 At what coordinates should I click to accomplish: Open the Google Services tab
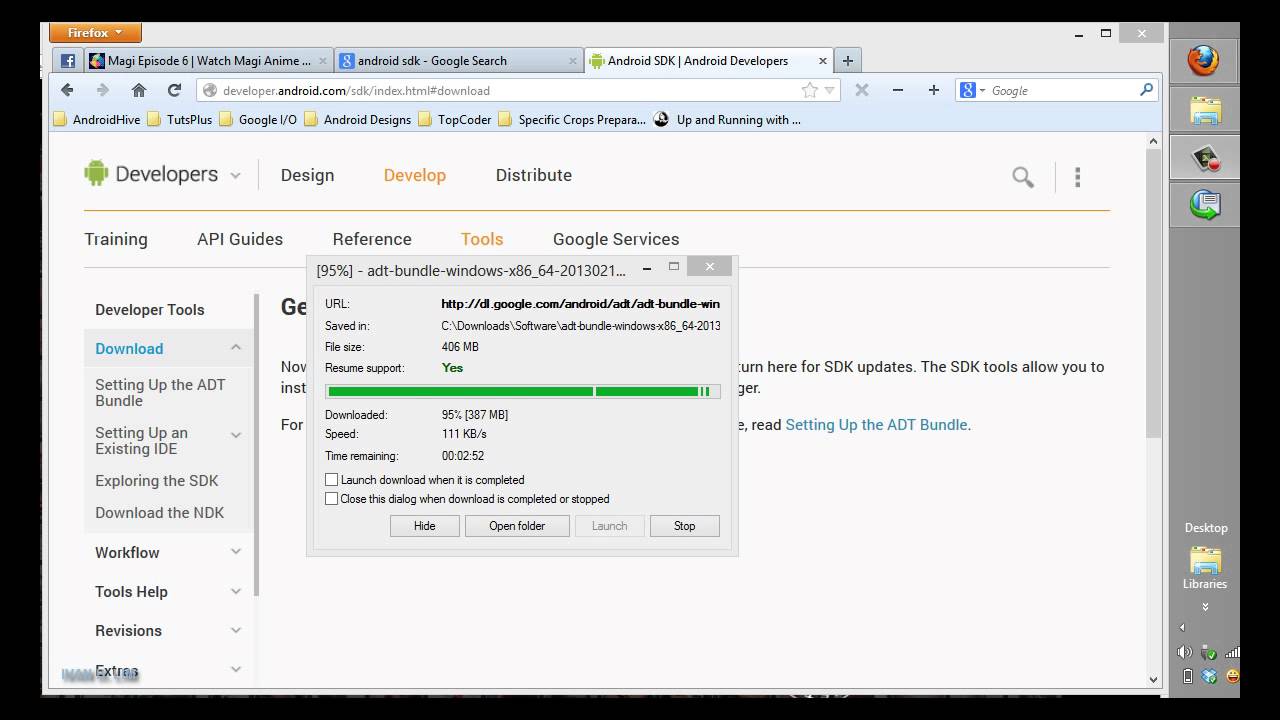(616, 239)
